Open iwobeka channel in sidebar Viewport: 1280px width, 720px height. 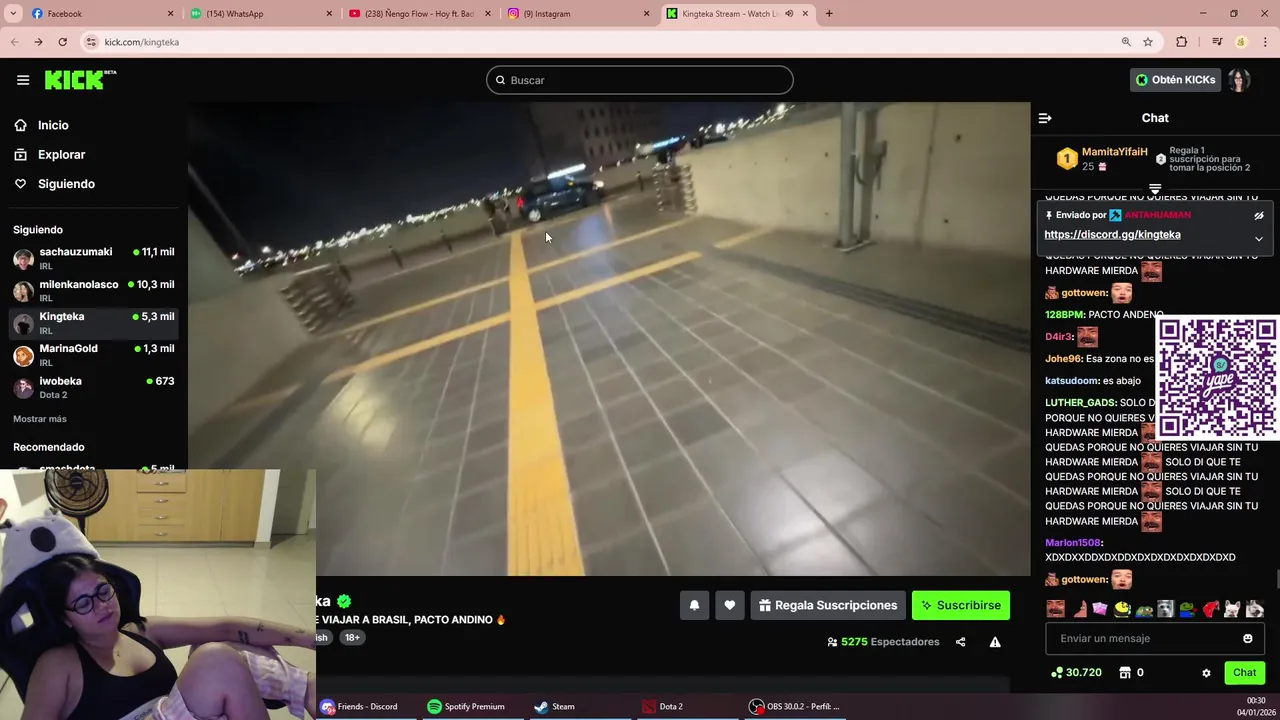point(94,387)
